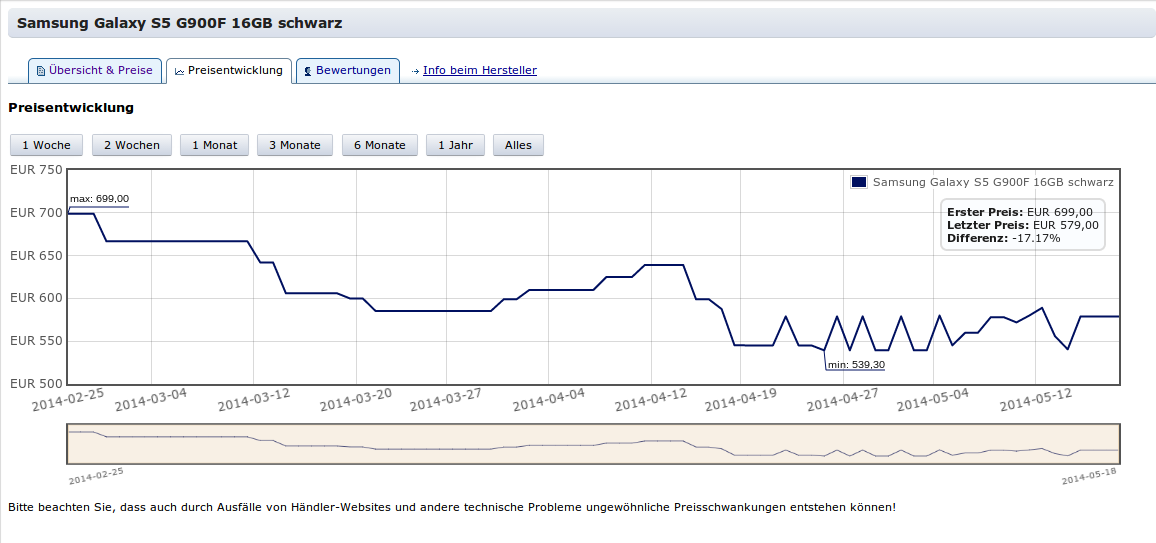1156x543 pixels.
Task: Click the Erster Preis summary box
Action: (1022, 225)
